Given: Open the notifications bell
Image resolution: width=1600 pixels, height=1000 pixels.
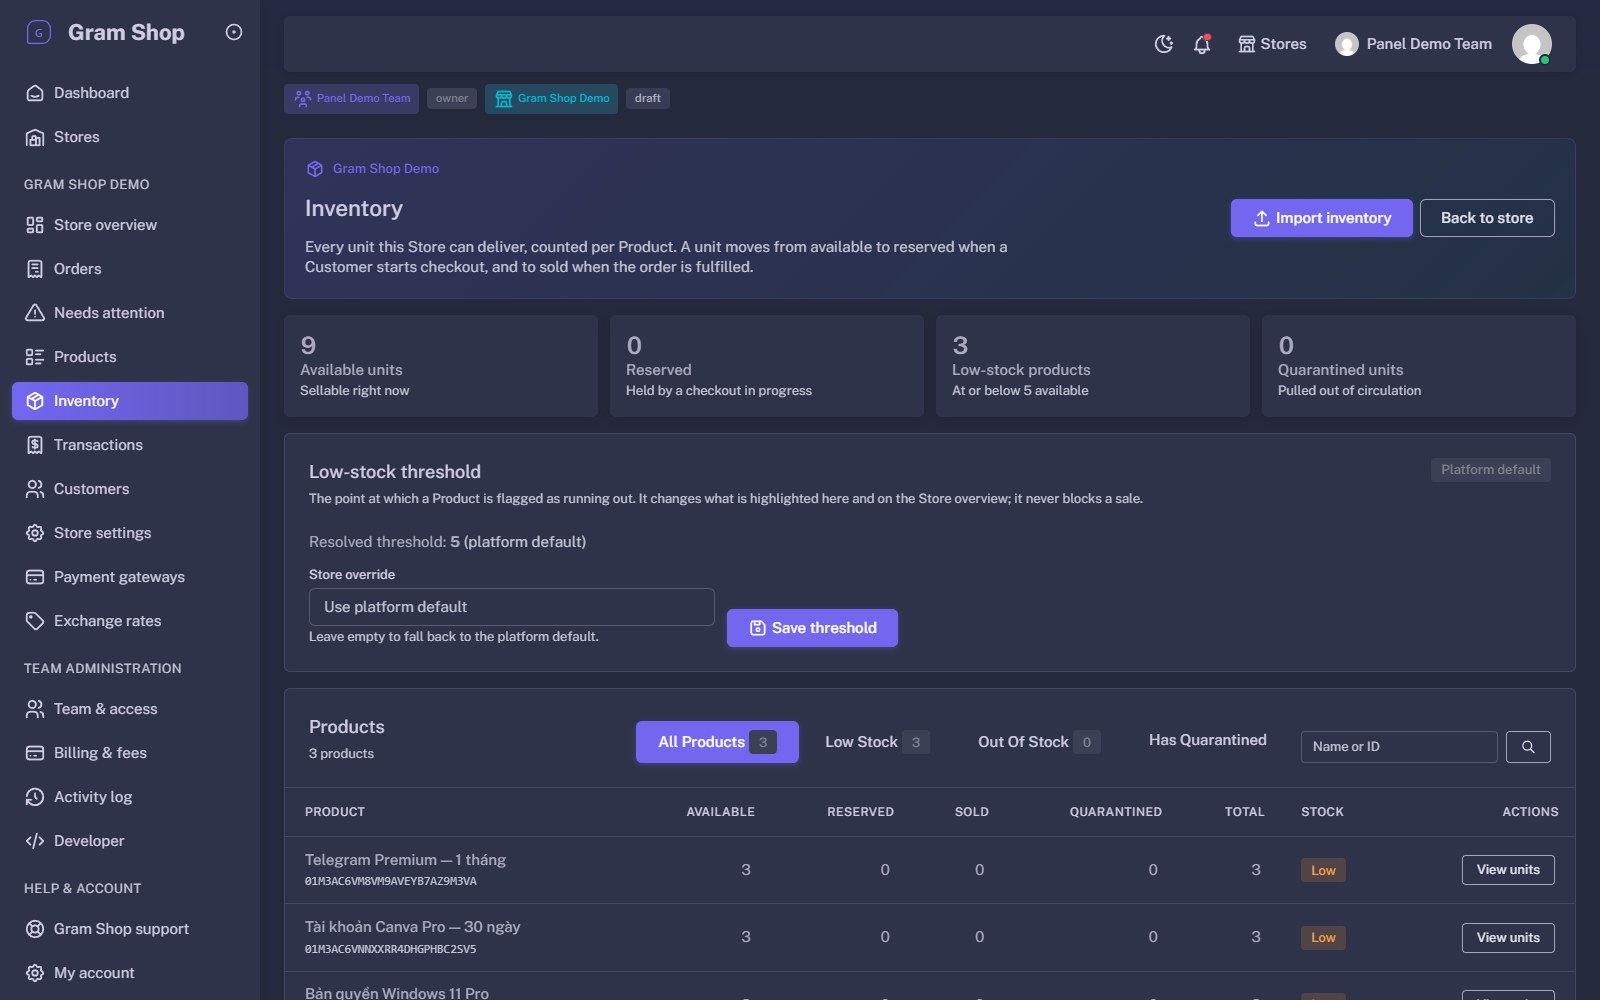Looking at the screenshot, I should pos(1202,44).
